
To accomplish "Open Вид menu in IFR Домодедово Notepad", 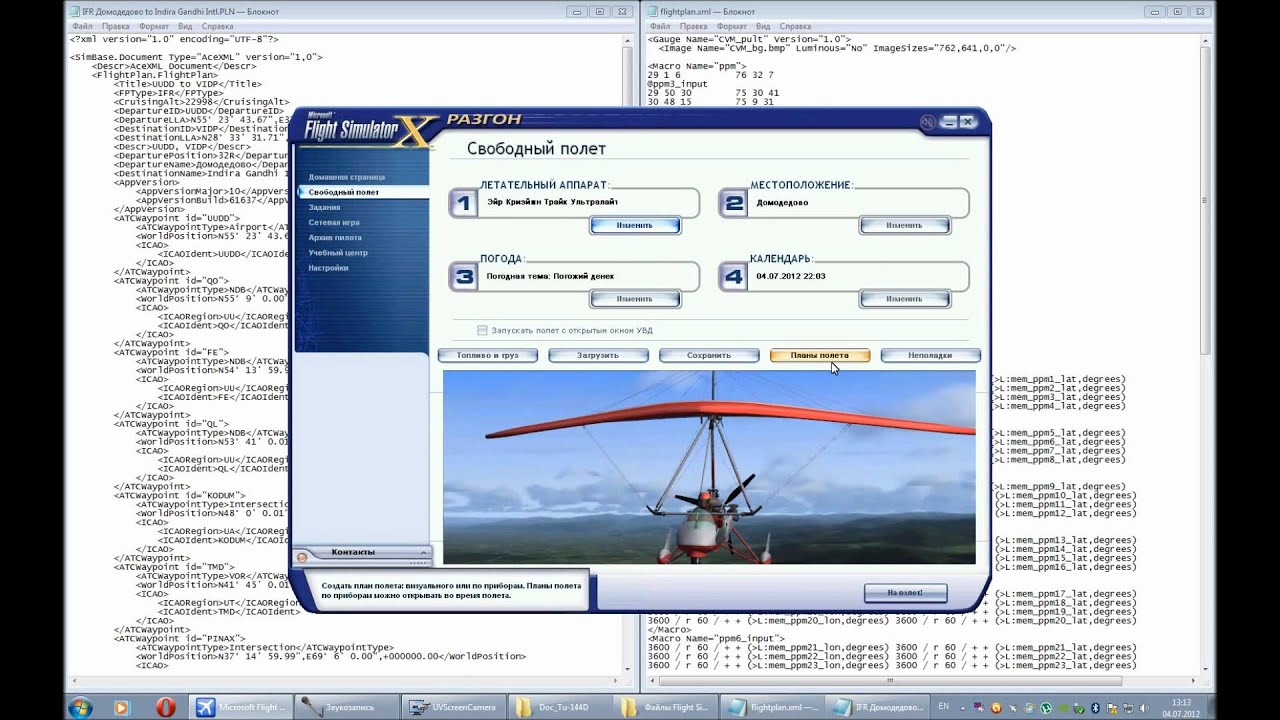I will (x=186, y=26).
